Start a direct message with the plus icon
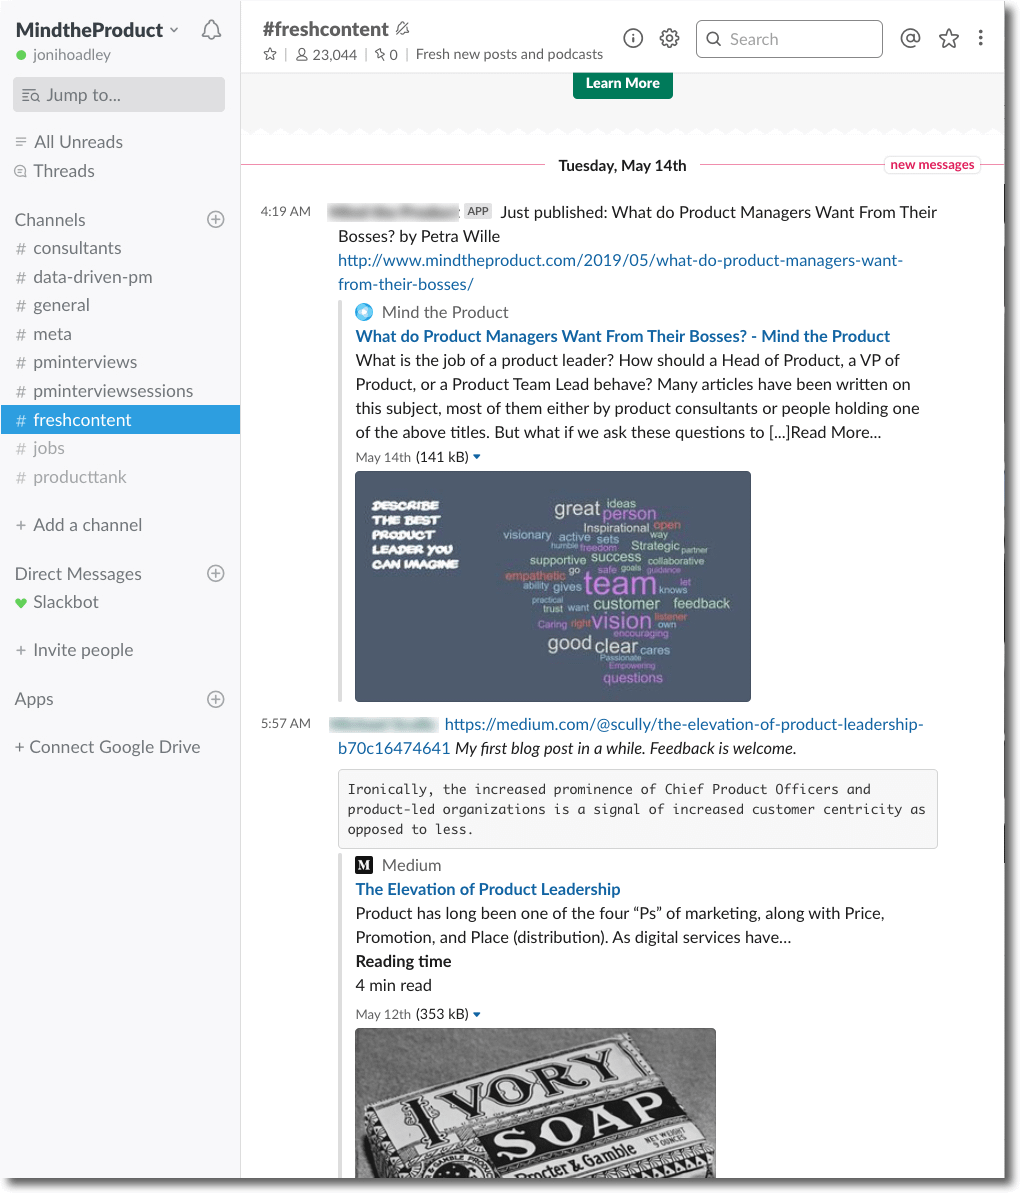Viewport: 1020px width, 1193px height. [x=216, y=573]
